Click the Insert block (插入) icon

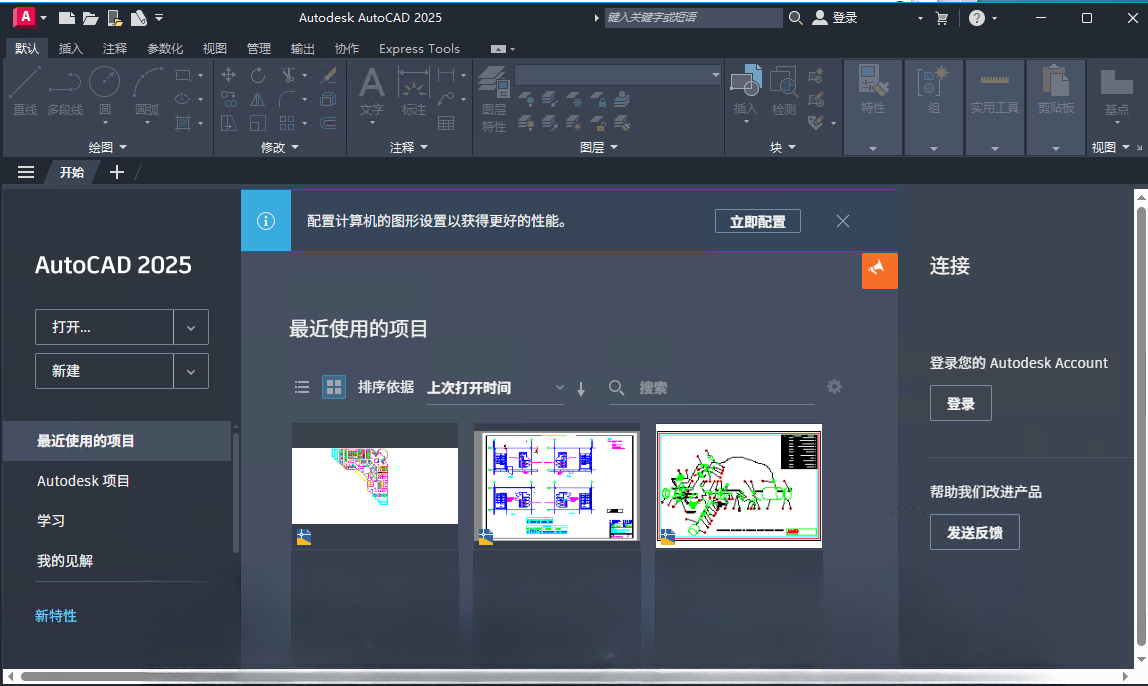coord(746,81)
